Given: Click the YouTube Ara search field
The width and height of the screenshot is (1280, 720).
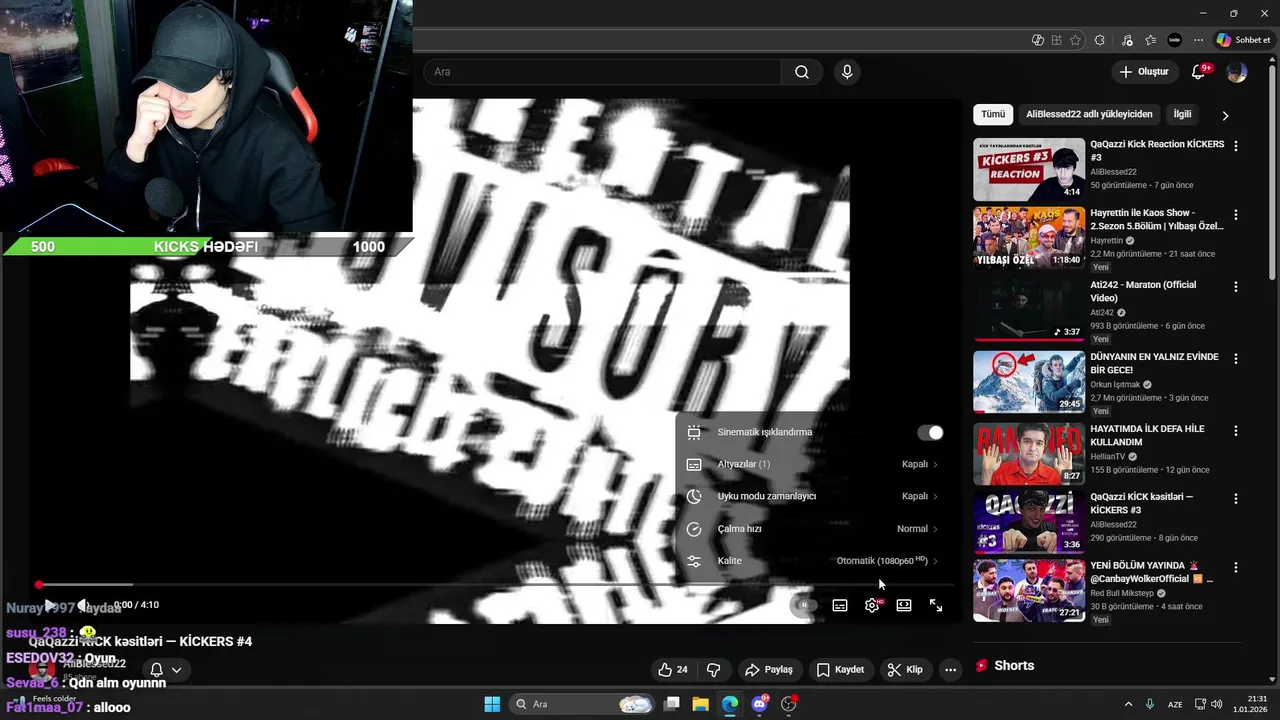Looking at the screenshot, I should pos(603,72).
